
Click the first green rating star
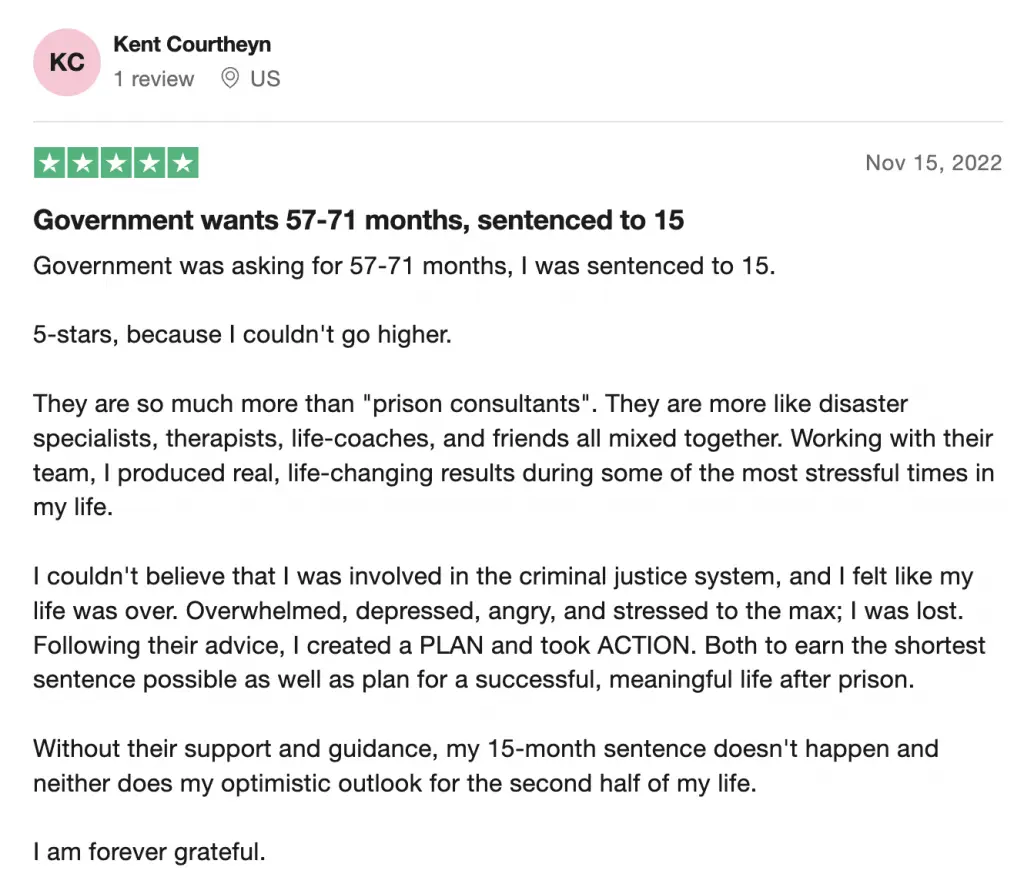point(50,163)
